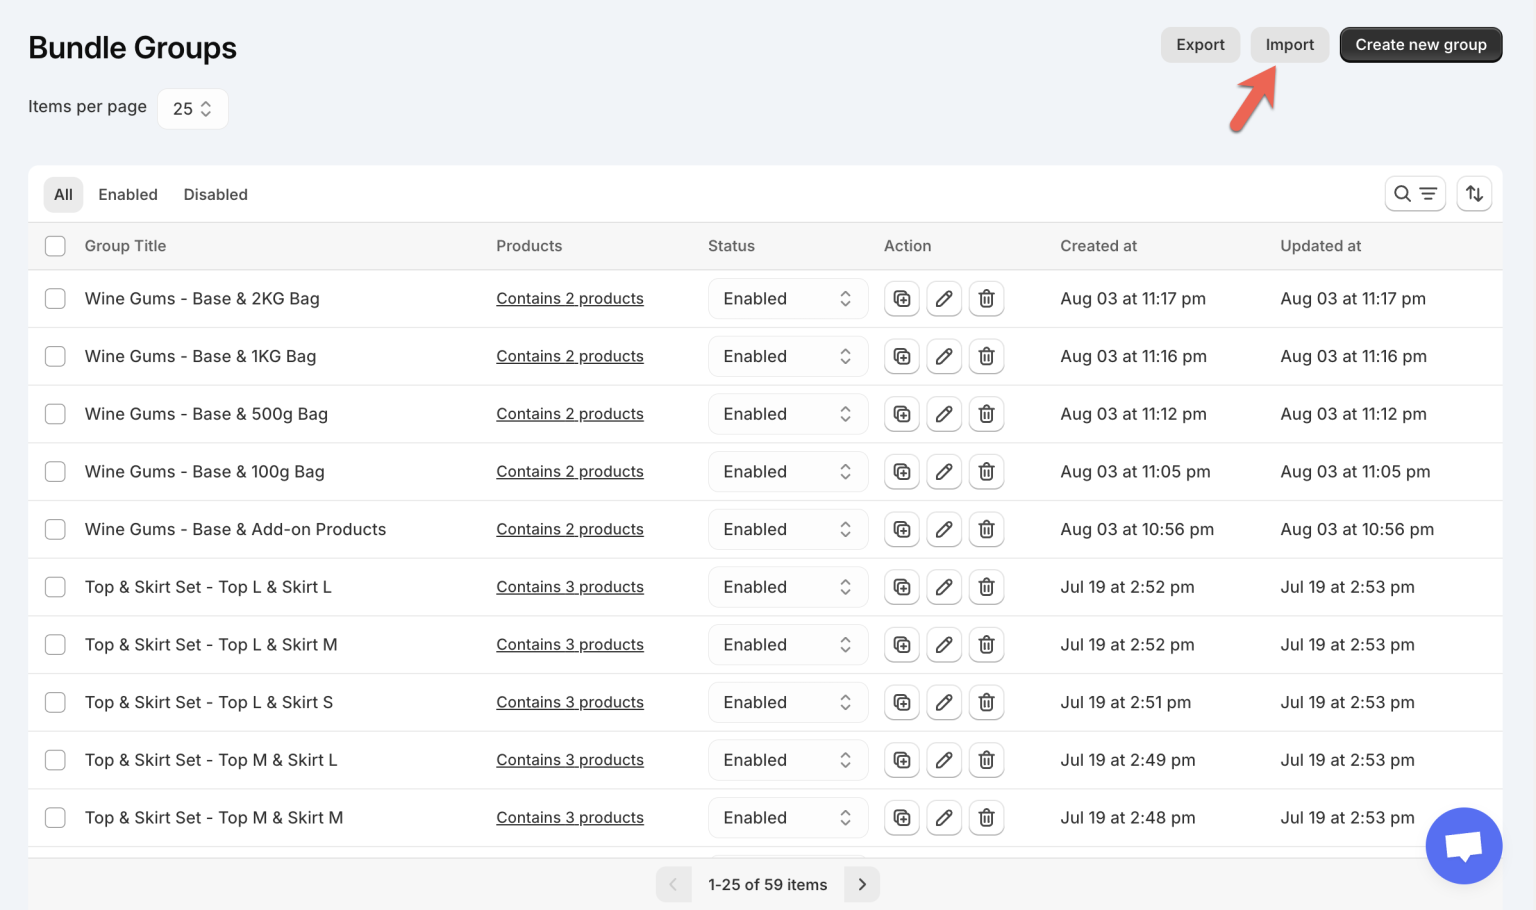Click the Export button

tap(1200, 44)
